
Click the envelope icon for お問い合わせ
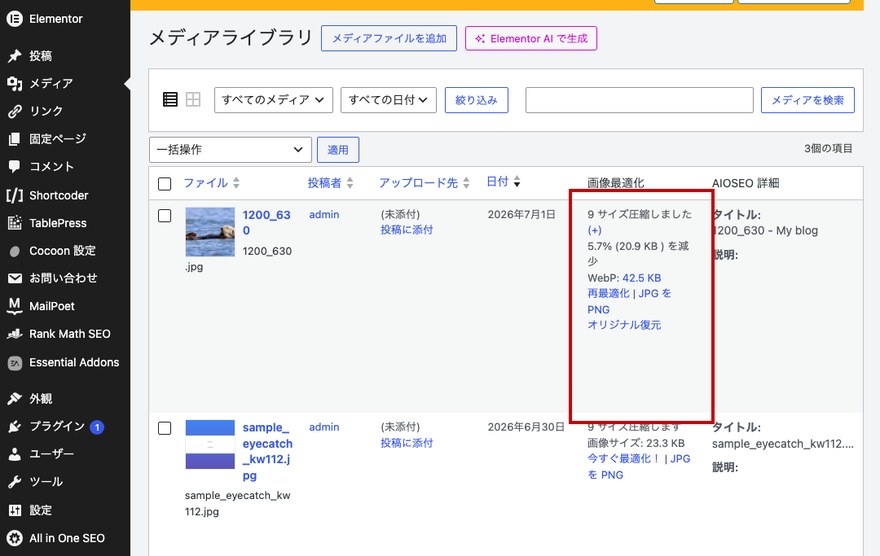pyautogui.click(x=15, y=278)
